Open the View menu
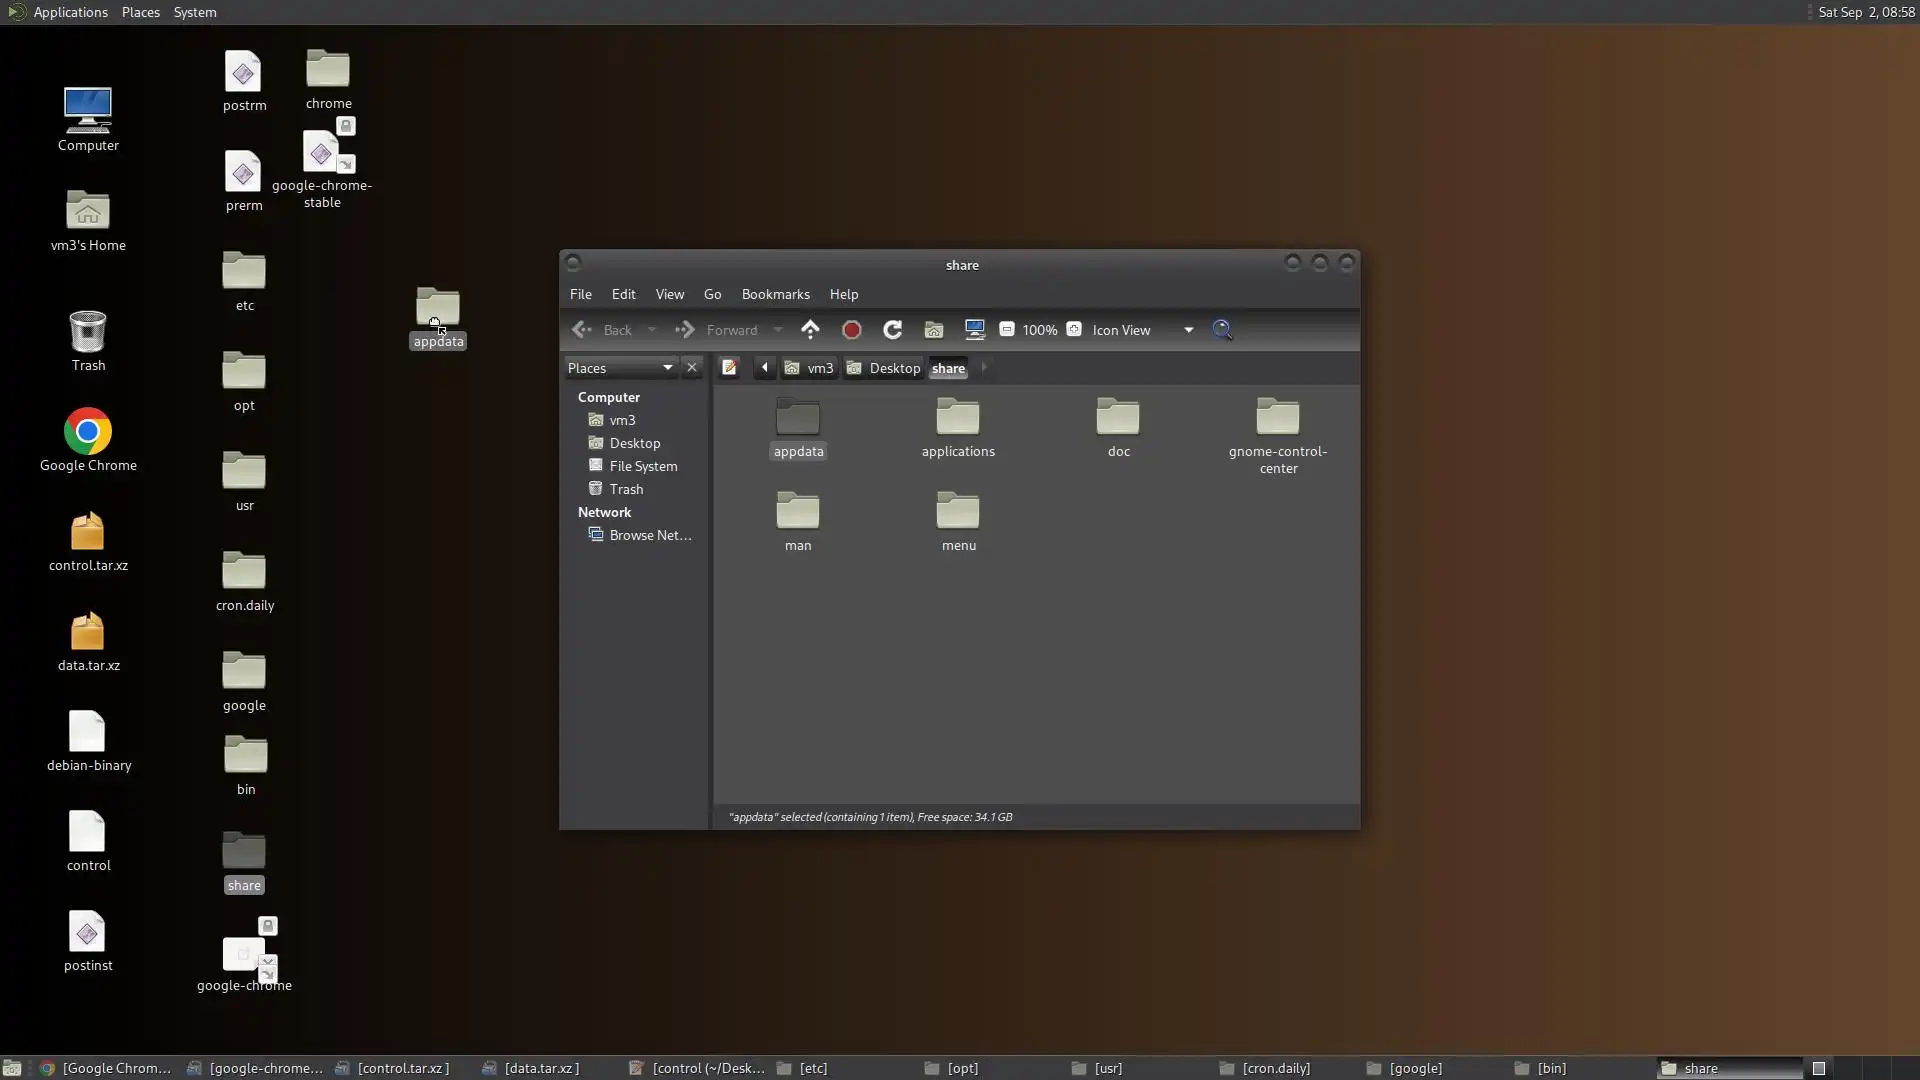Viewport: 1920px width, 1080px height. (x=669, y=294)
